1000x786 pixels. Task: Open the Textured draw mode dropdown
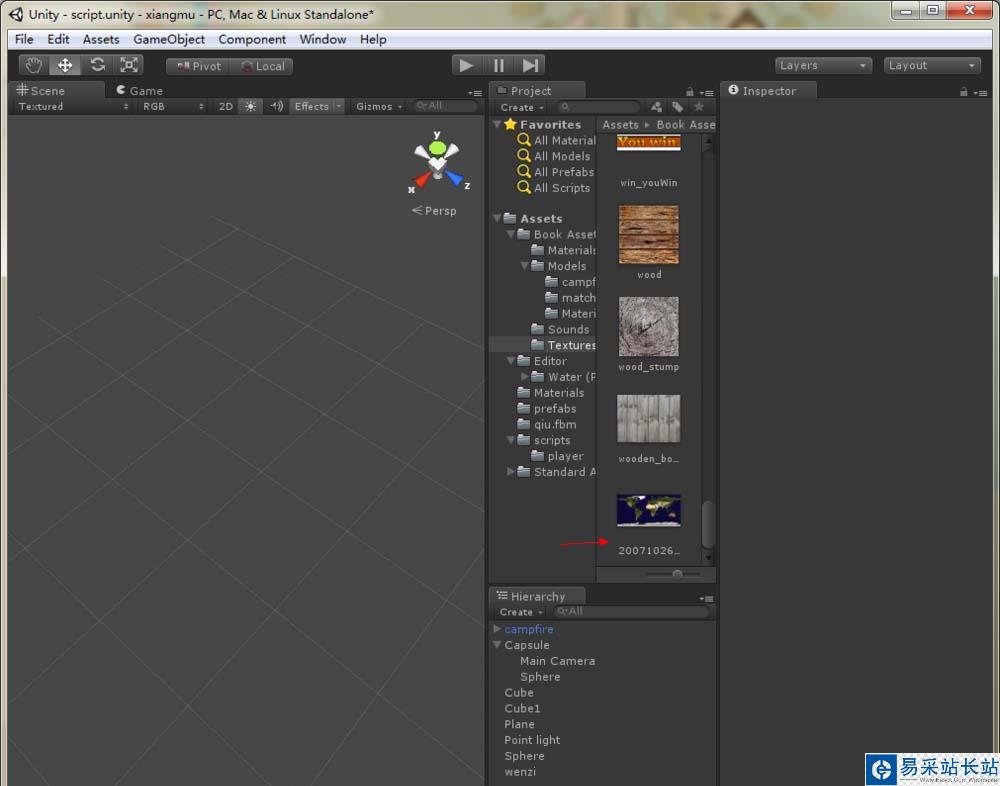pyautogui.click(x=73, y=107)
